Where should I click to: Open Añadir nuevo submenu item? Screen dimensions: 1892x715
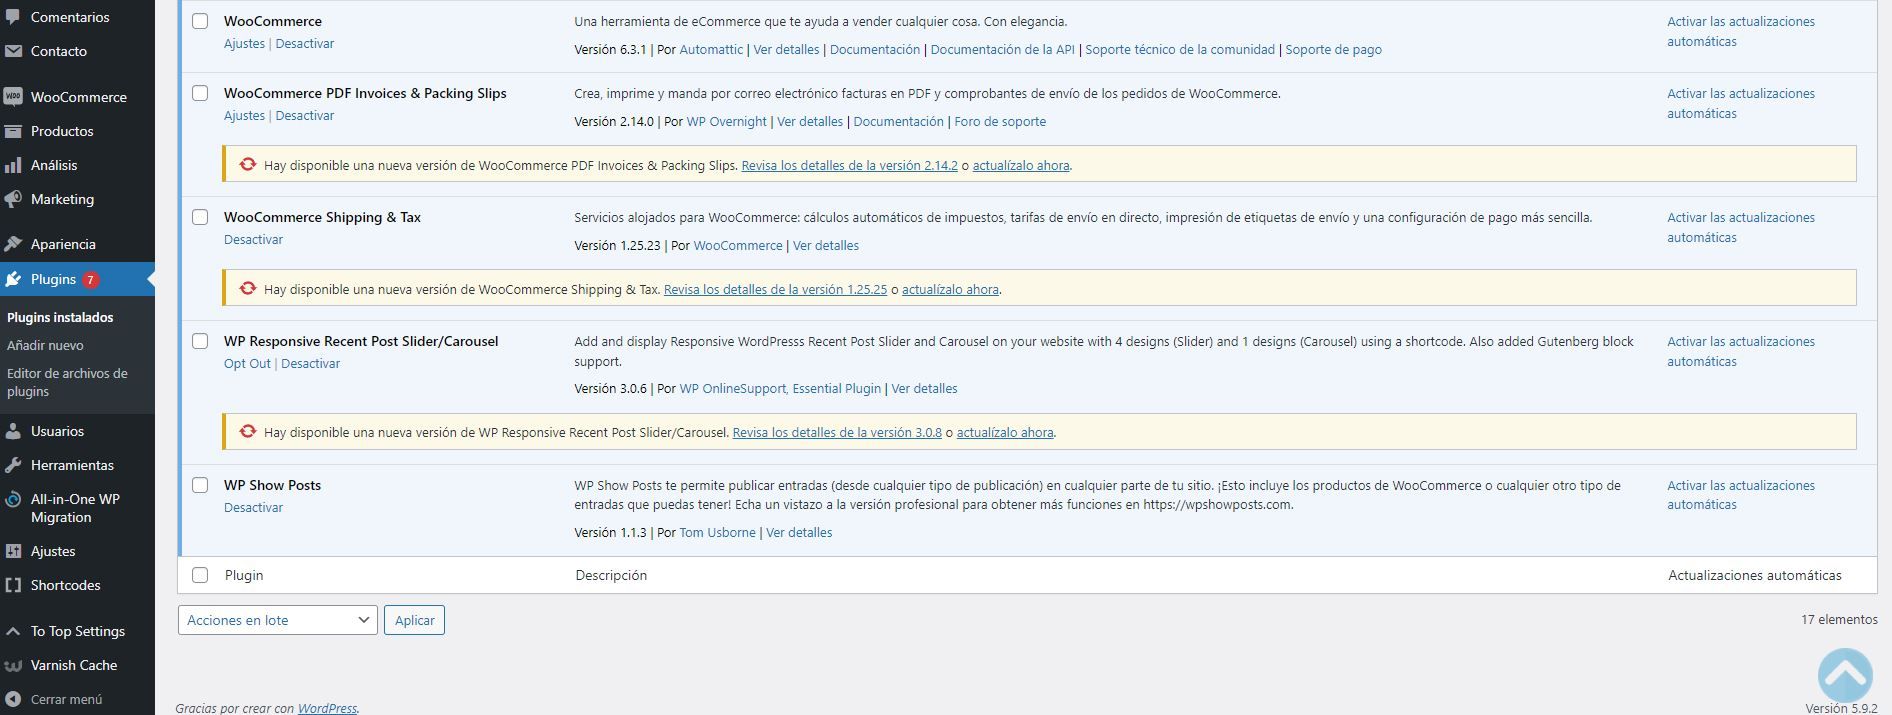click(x=45, y=345)
